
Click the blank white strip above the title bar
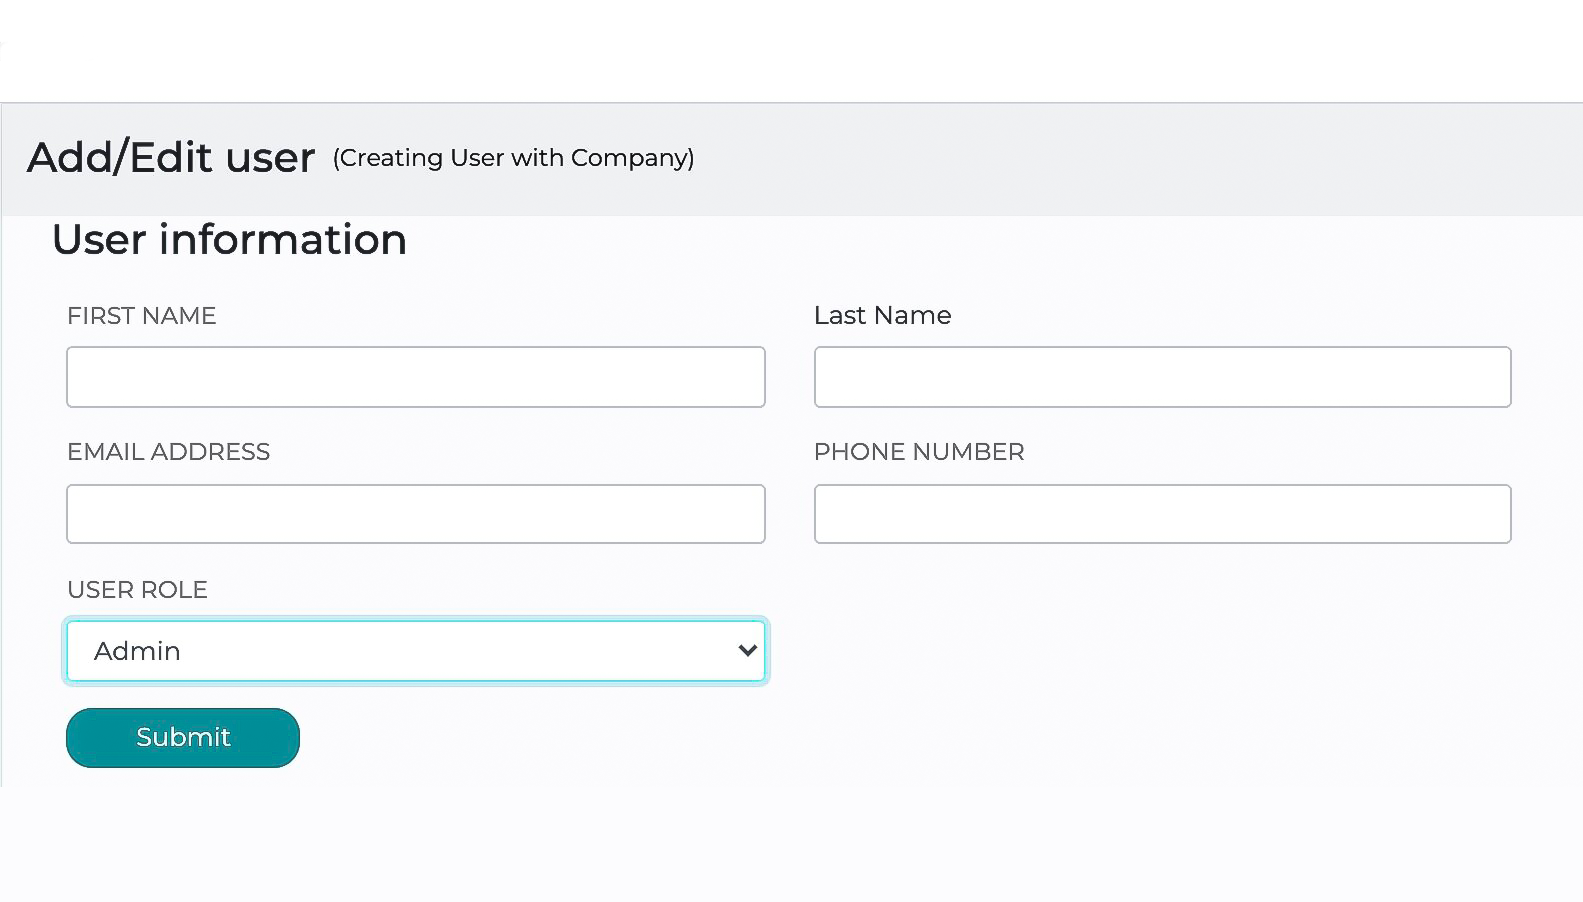(790, 50)
